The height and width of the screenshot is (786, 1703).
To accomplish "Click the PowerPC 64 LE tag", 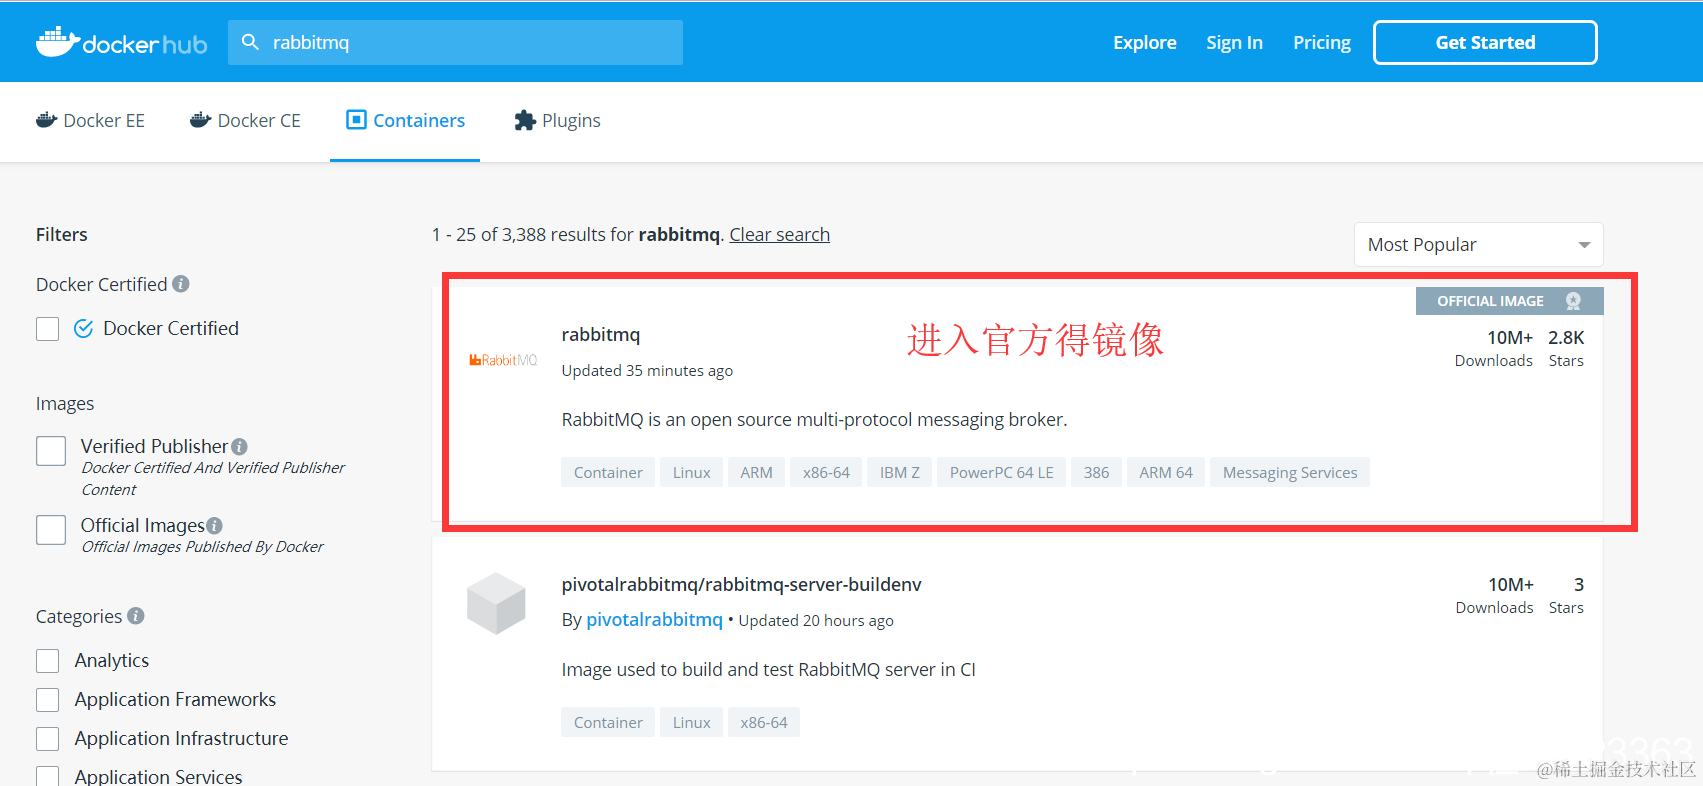I will (1001, 472).
